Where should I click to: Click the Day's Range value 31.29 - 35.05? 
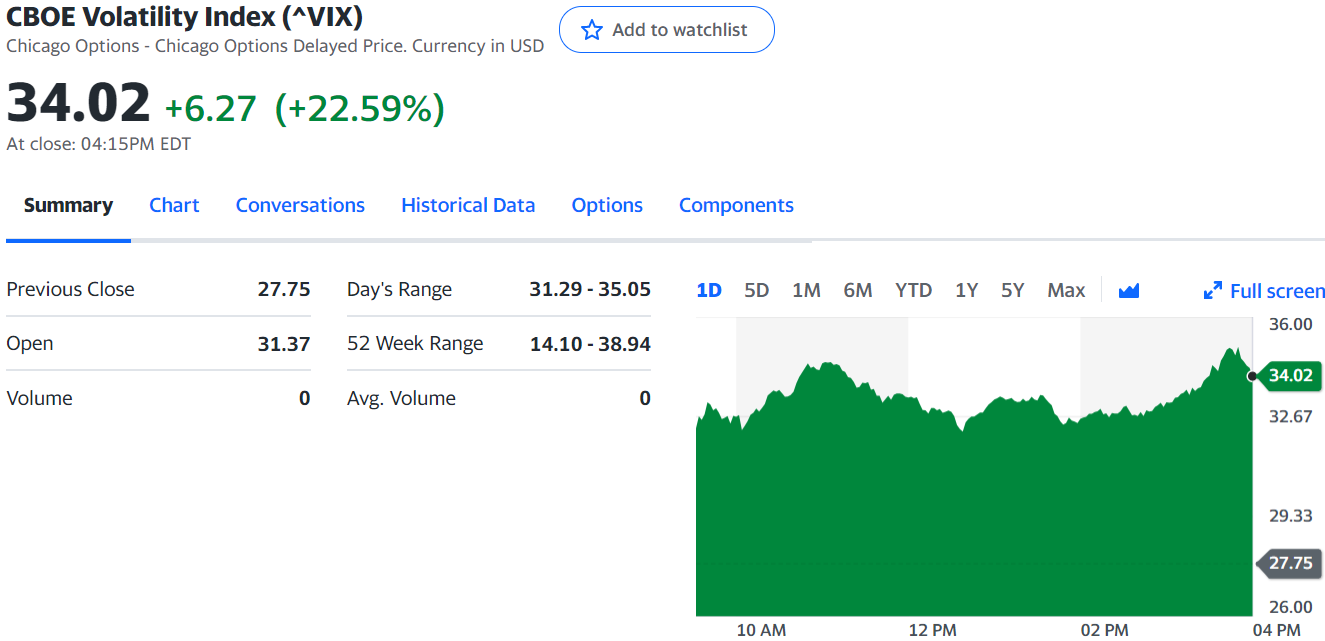(x=590, y=289)
